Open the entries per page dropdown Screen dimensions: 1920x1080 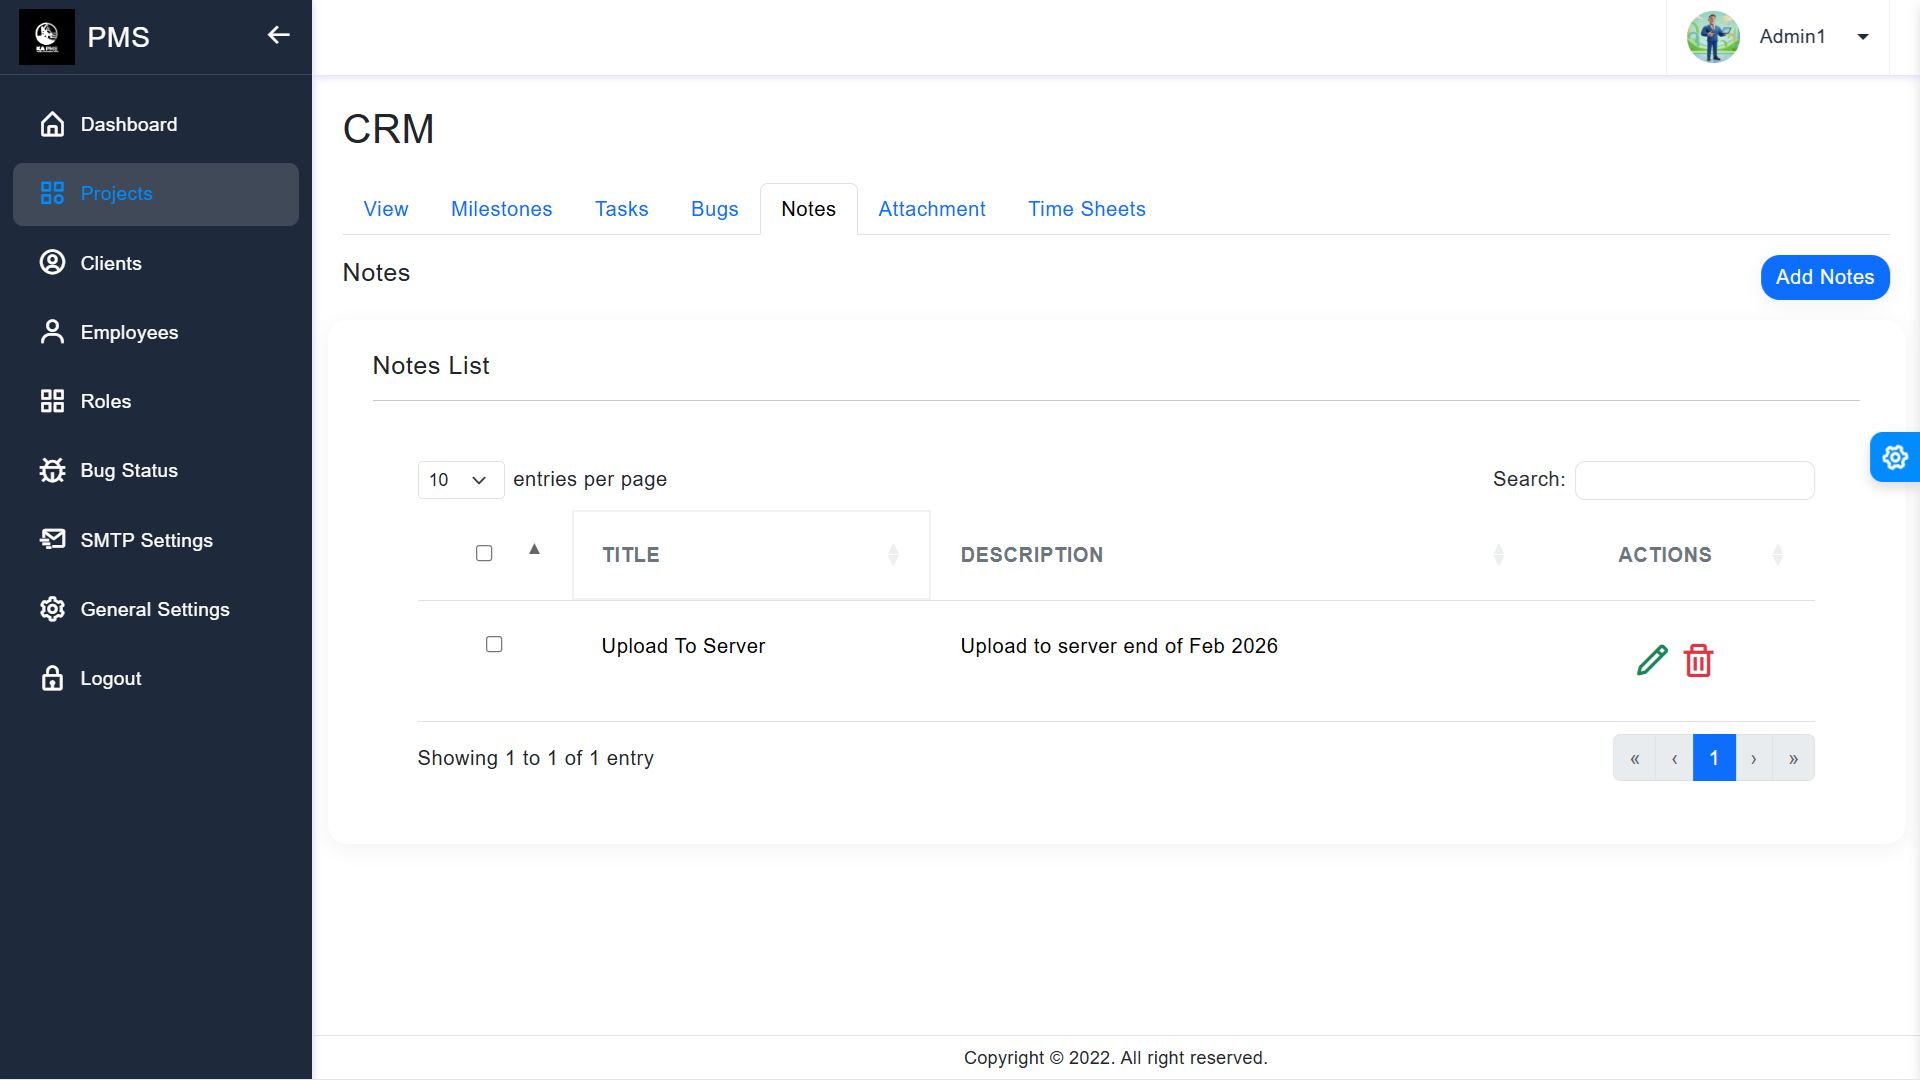[460, 480]
